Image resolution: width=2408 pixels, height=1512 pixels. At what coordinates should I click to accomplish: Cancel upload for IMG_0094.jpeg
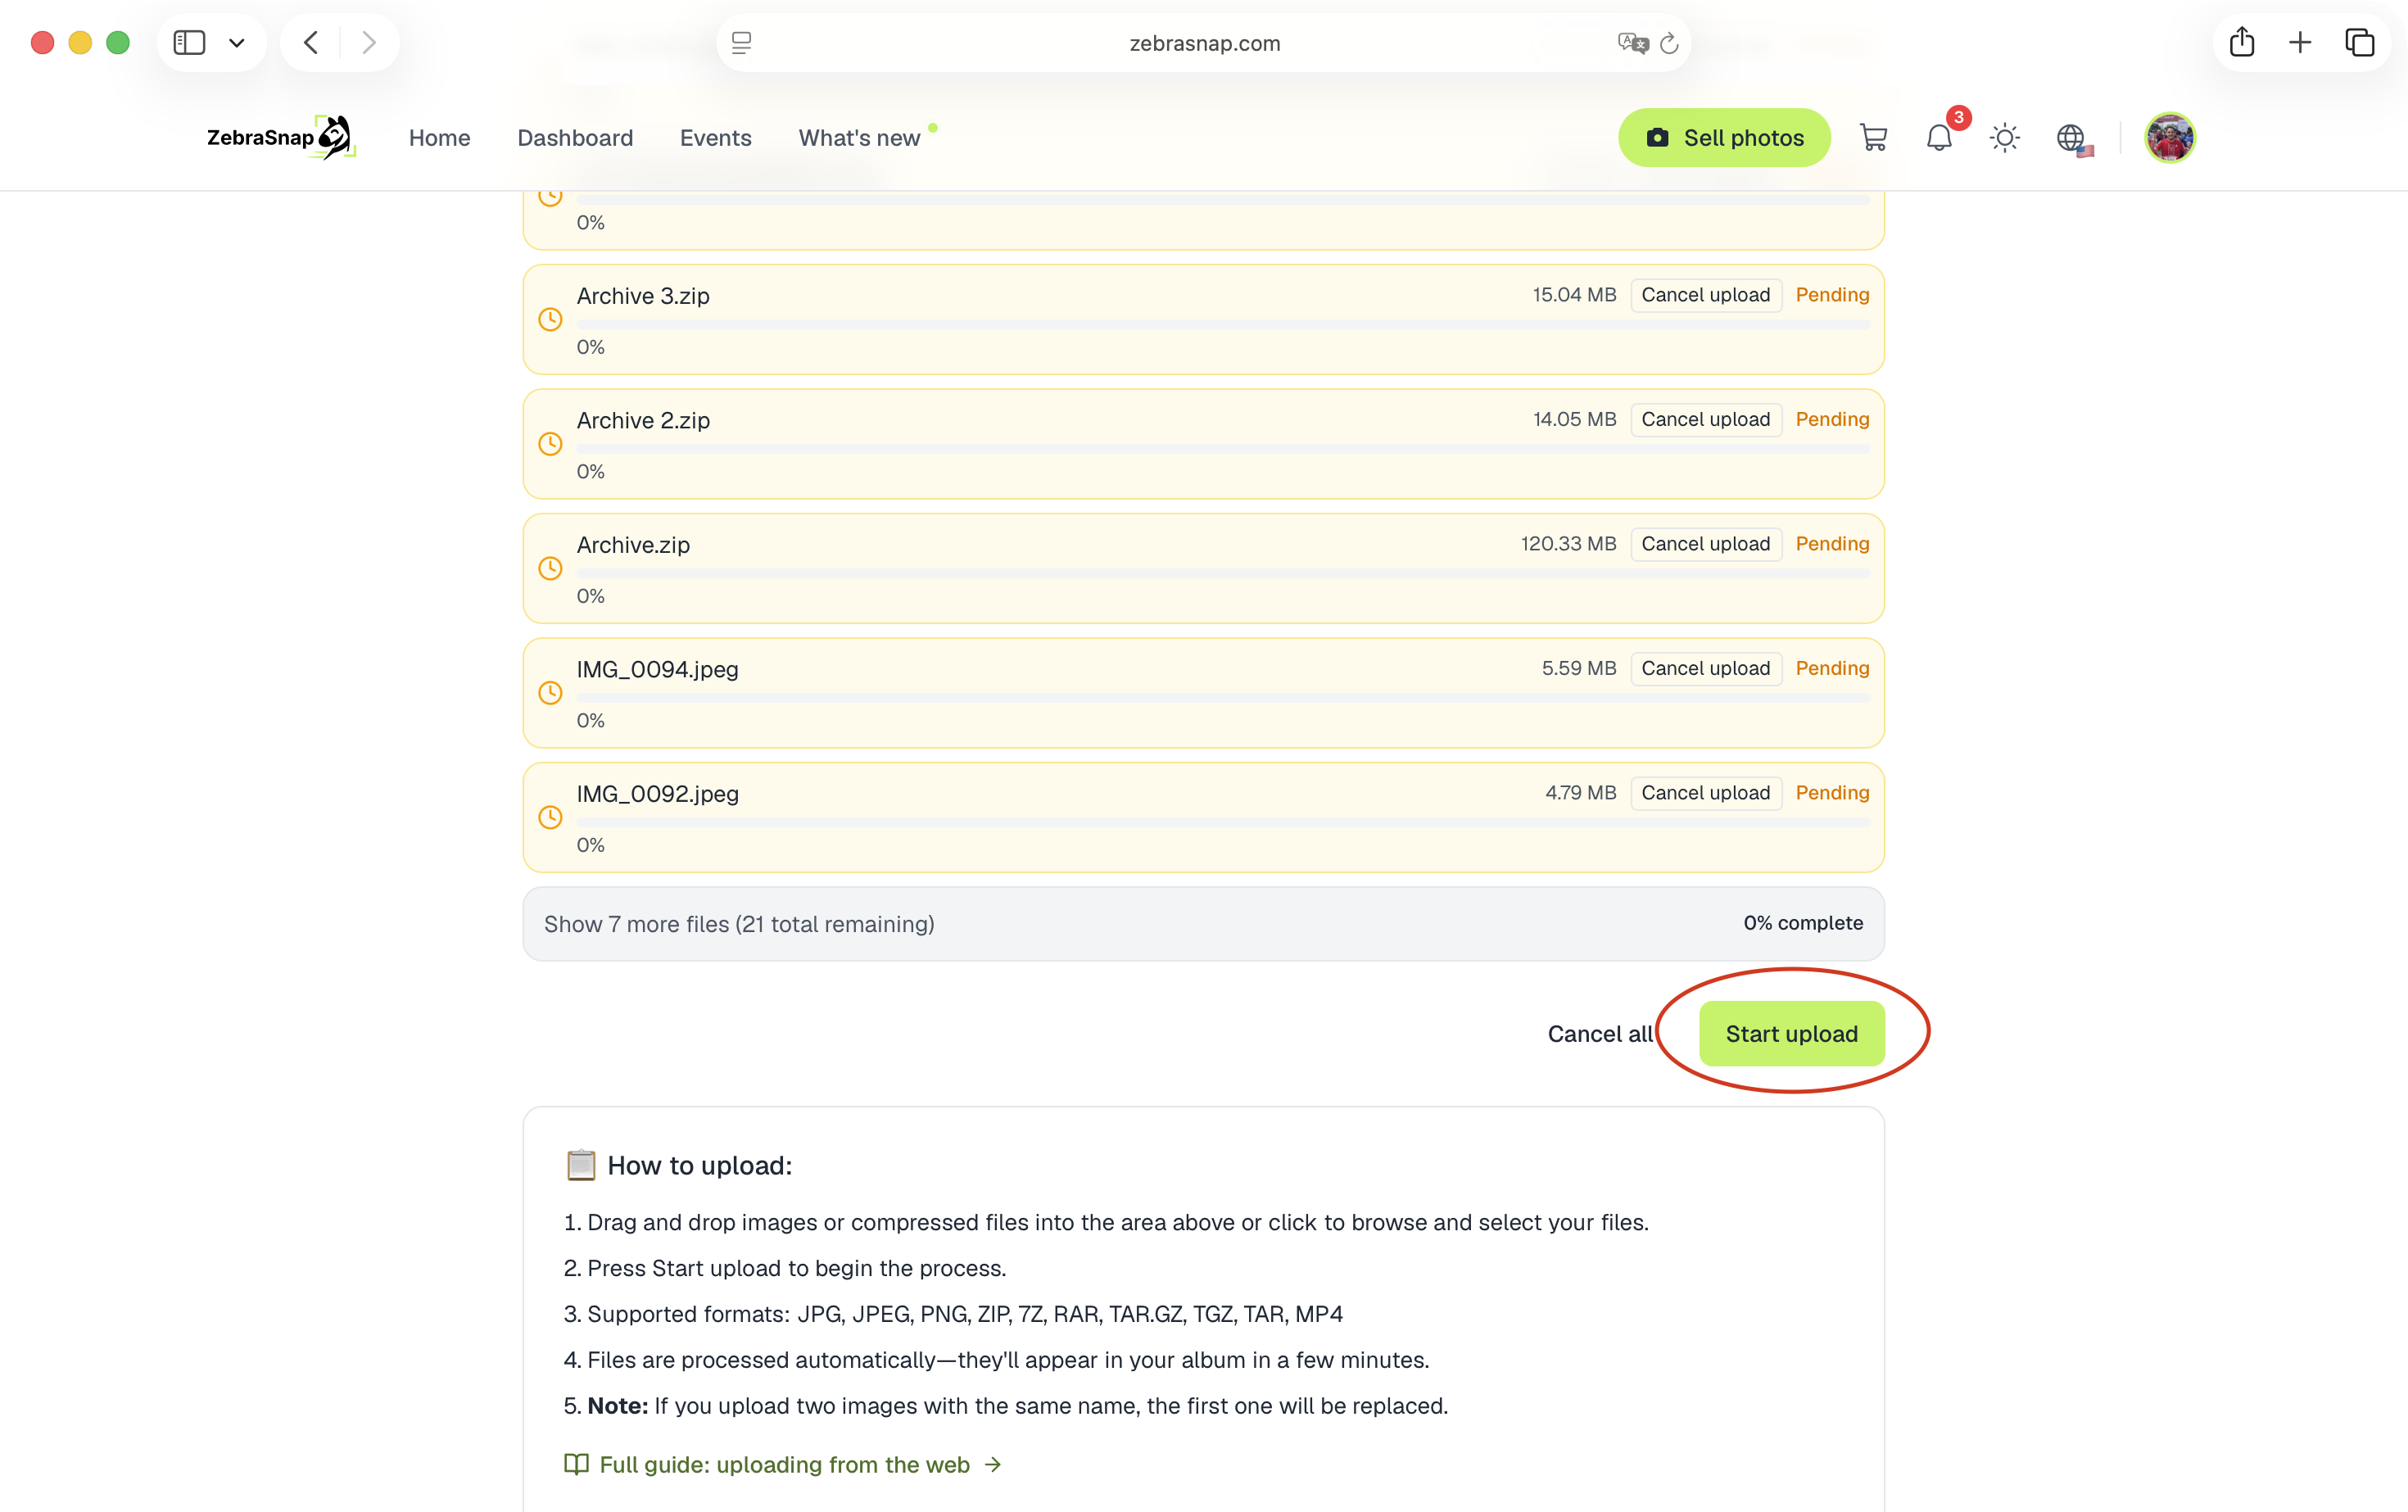point(1705,669)
